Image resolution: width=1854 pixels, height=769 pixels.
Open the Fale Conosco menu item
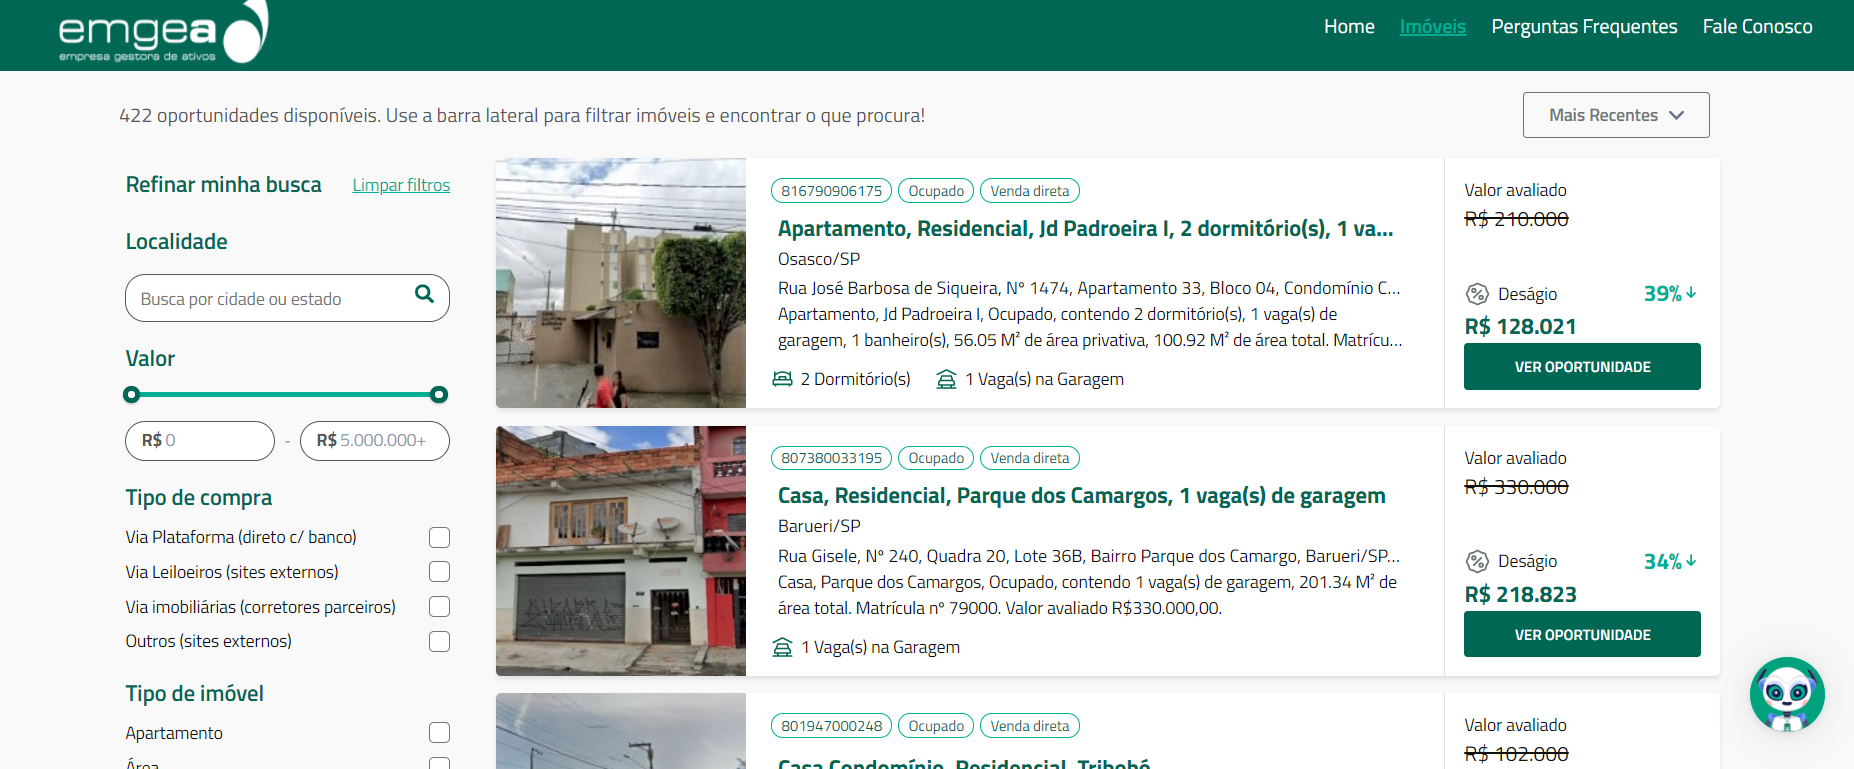click(1757, 27)
